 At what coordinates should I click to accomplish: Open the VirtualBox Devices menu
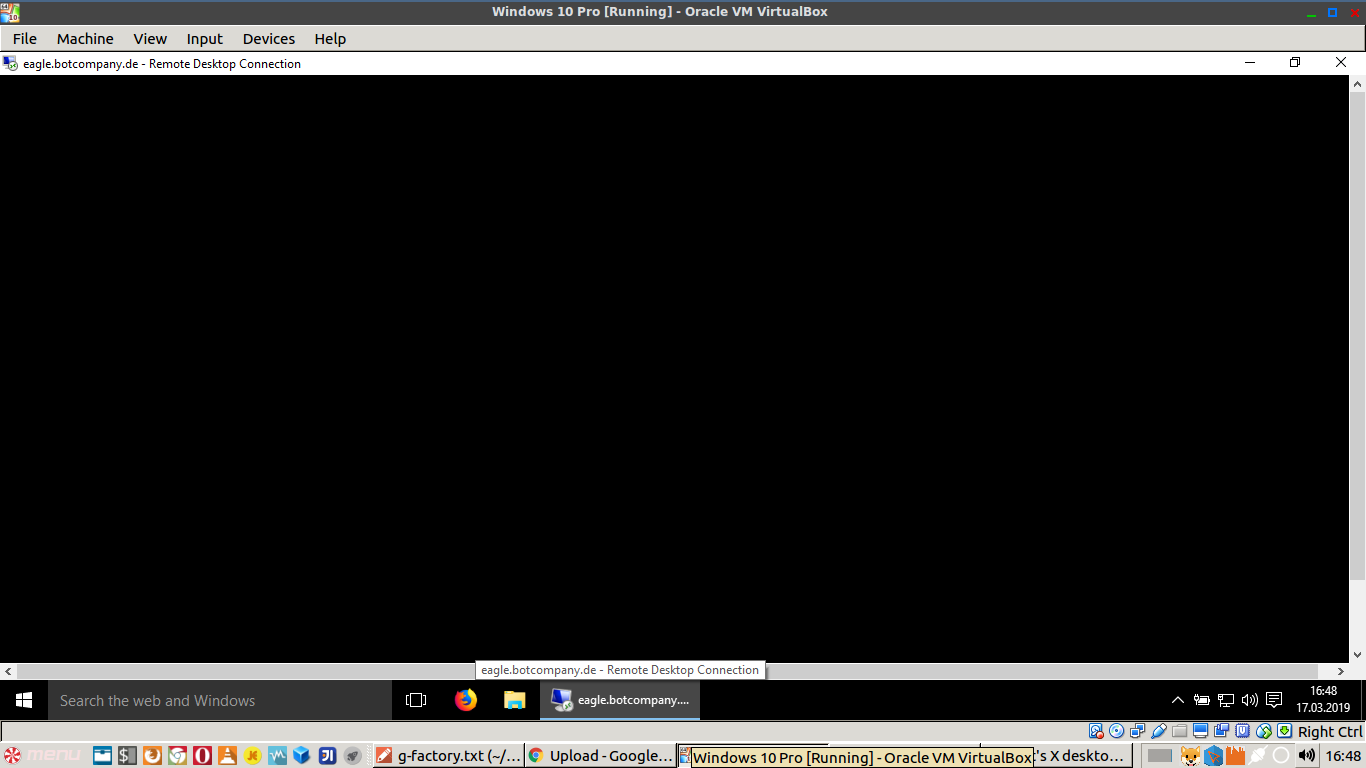(x=268, y=39)
